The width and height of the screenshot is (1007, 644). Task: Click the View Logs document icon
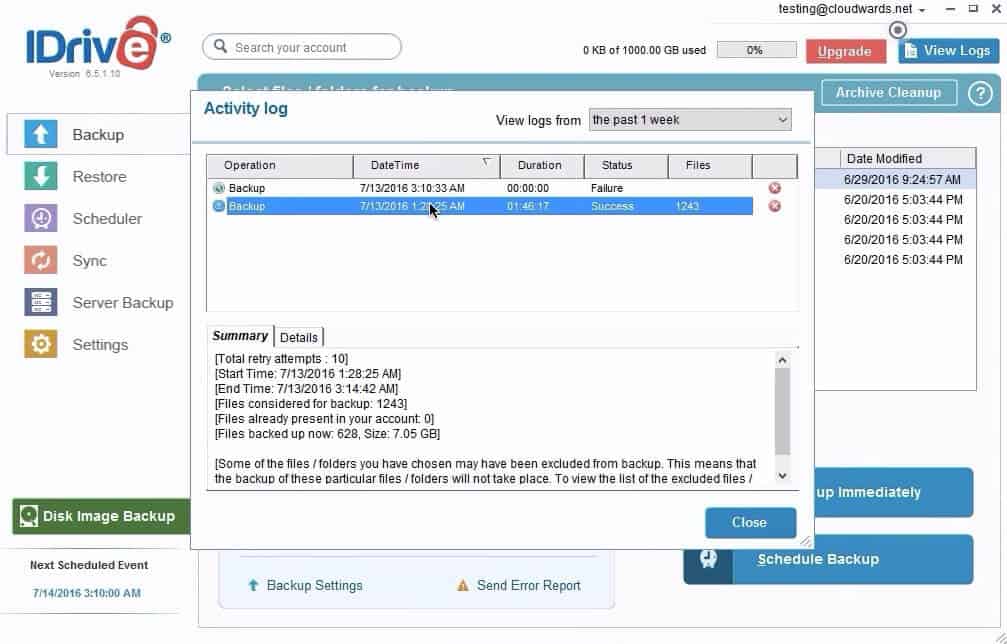(911, 50)
